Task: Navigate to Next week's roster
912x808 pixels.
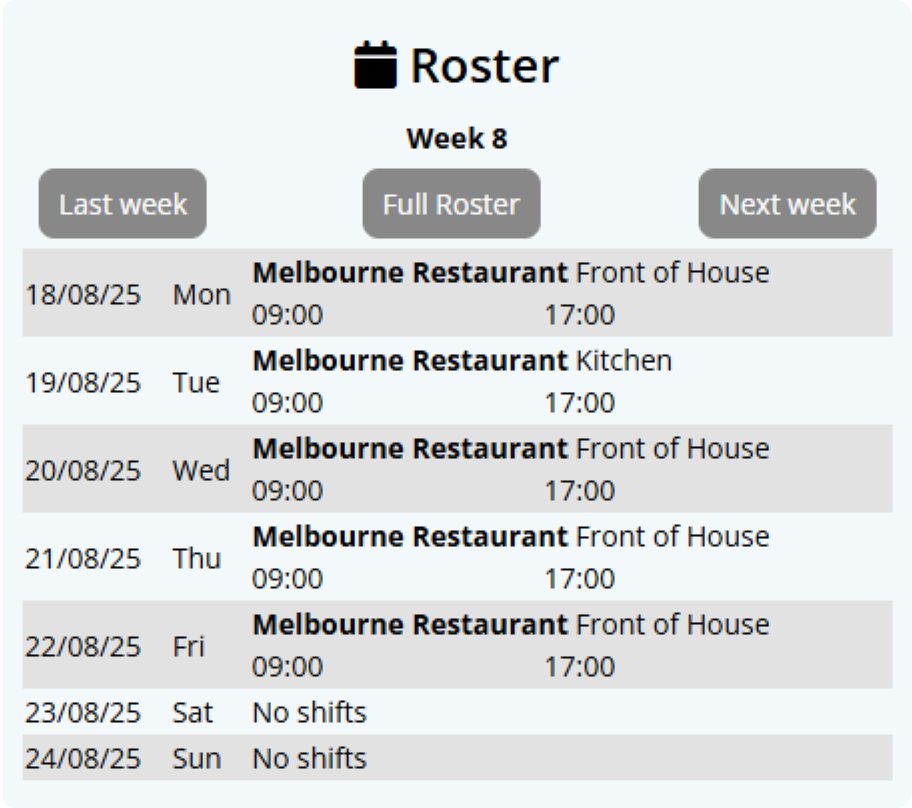Action: 788,204
